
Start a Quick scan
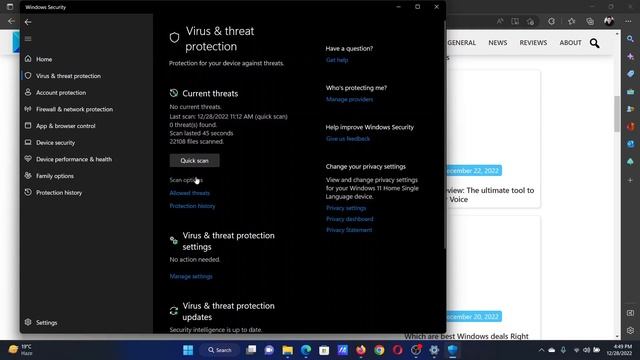[x=194, y=160]
